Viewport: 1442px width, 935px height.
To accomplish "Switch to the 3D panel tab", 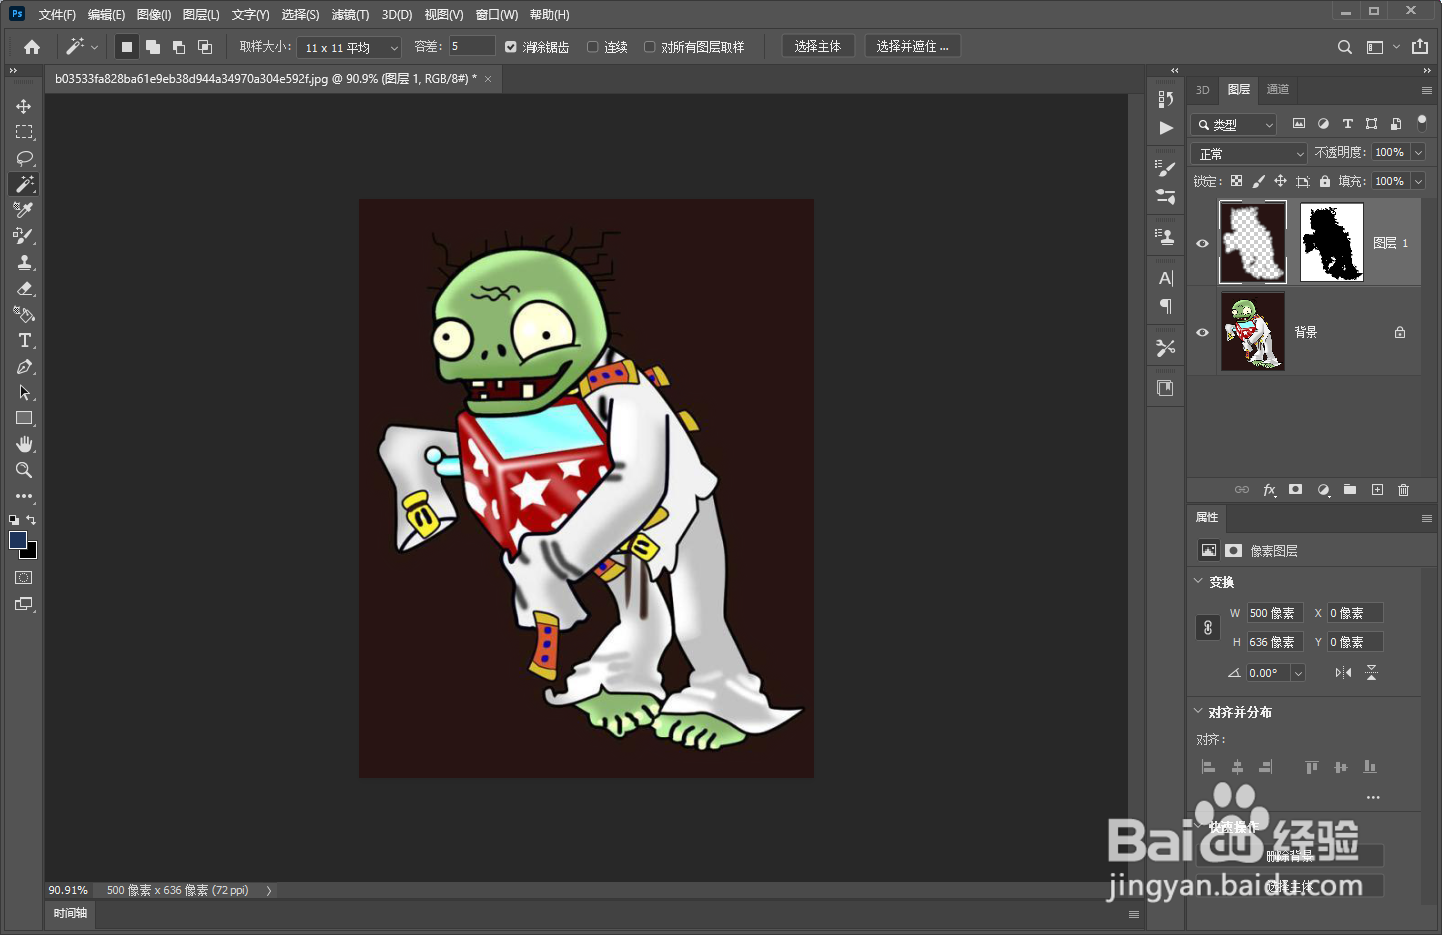I will (x=1203, y=89).
